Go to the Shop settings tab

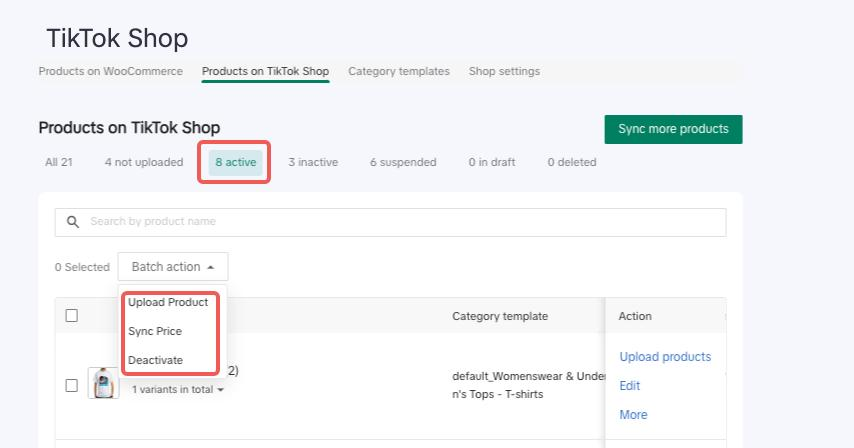(x=504, y=72)
